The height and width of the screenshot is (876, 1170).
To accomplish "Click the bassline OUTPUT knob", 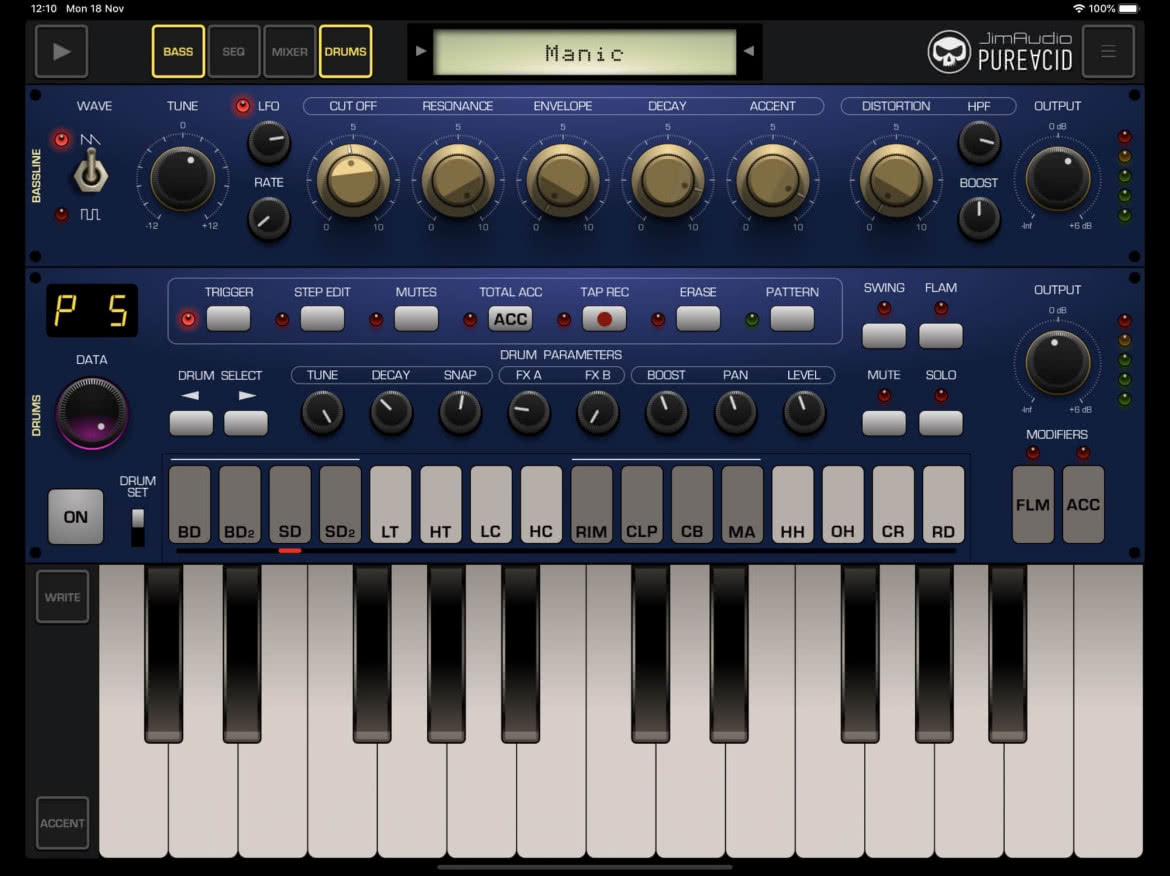I will pyautogui.click(x=1057, y=178).
